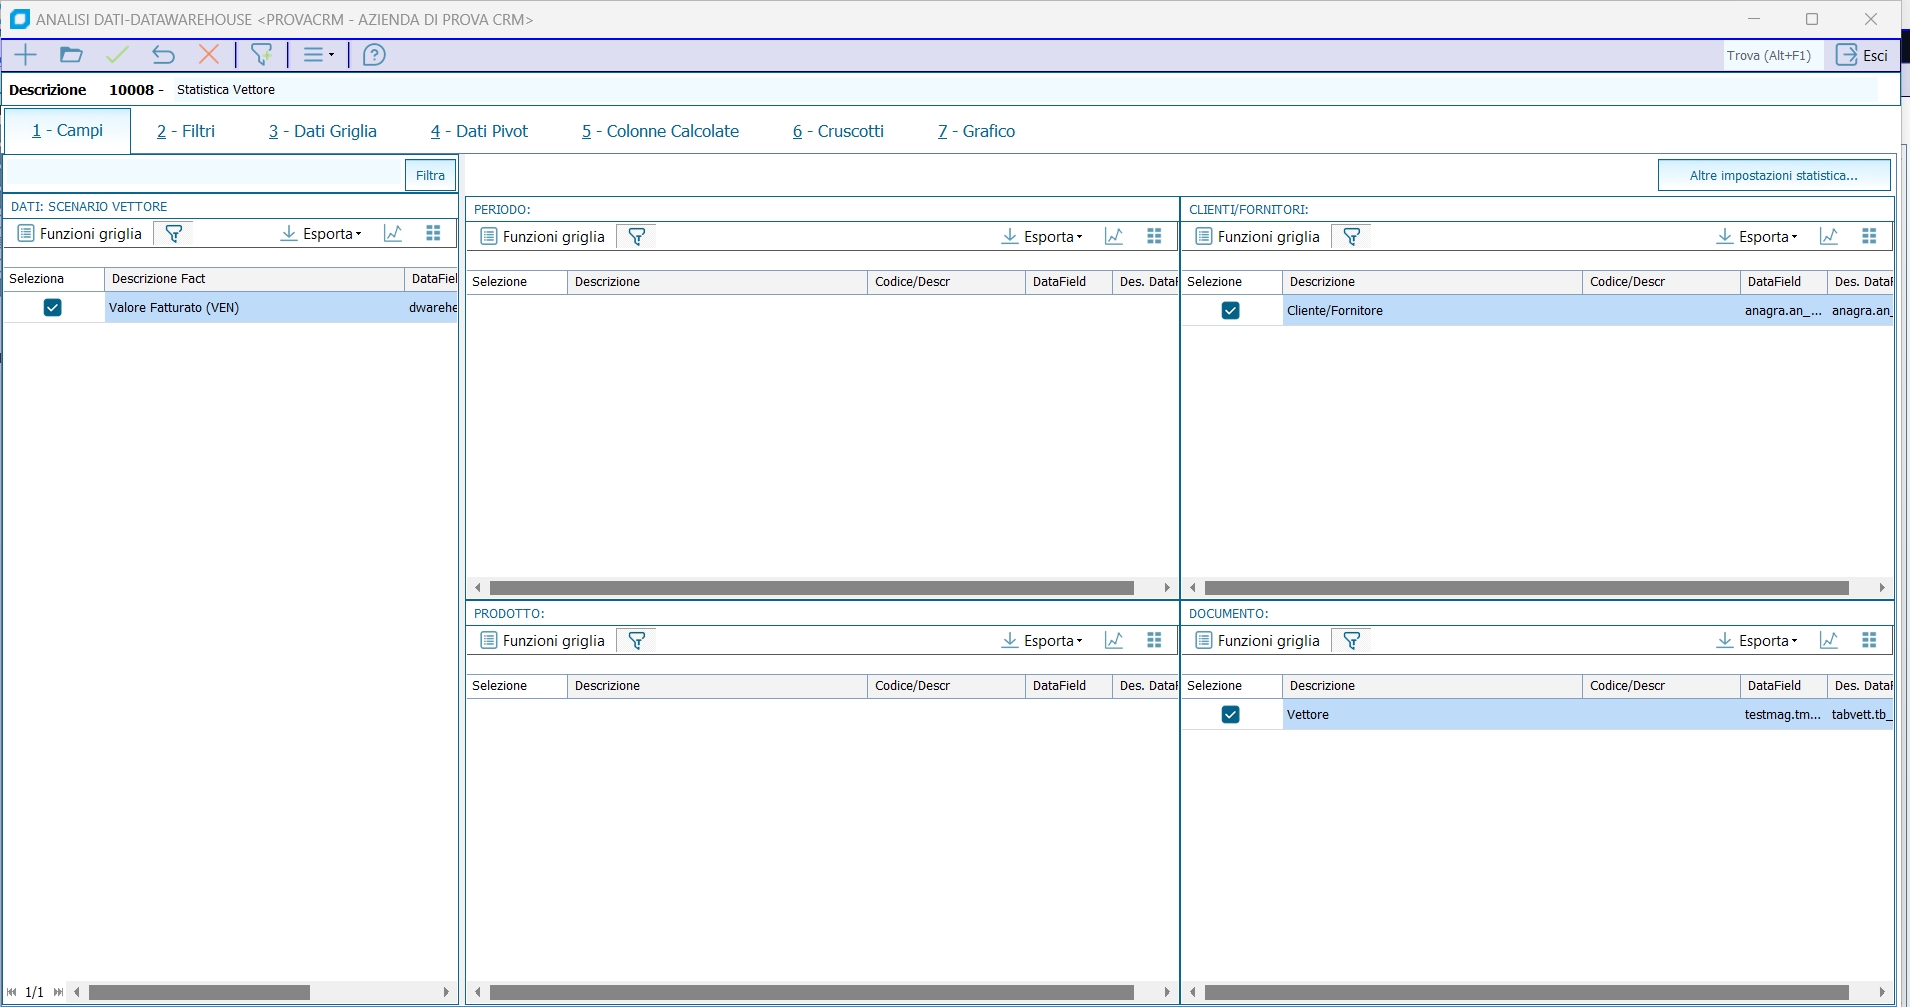
Task: Click the grid layout icon in the PRODOTTO panel
Action: click(1154, 641)
